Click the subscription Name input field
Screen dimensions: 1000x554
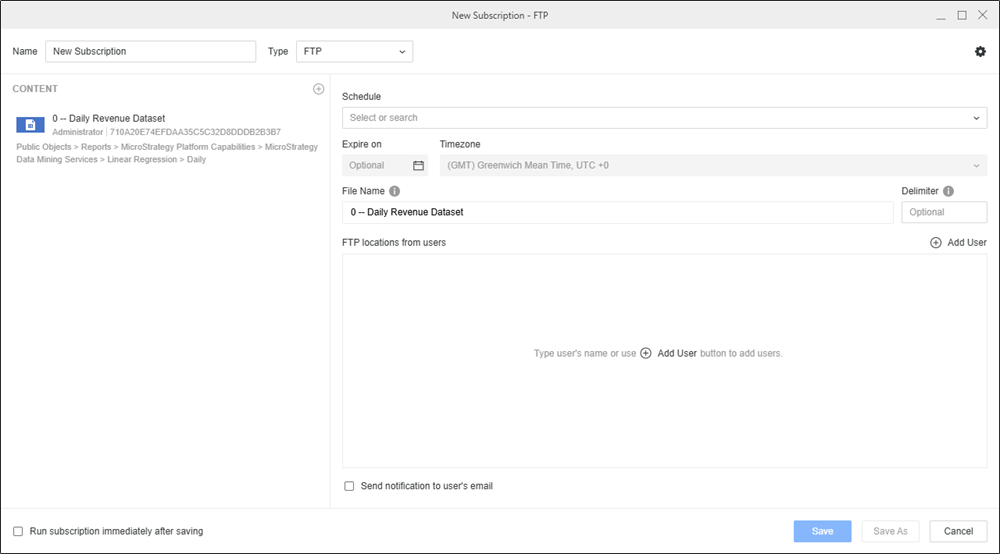pyautogui.click(x=150, y=51)
